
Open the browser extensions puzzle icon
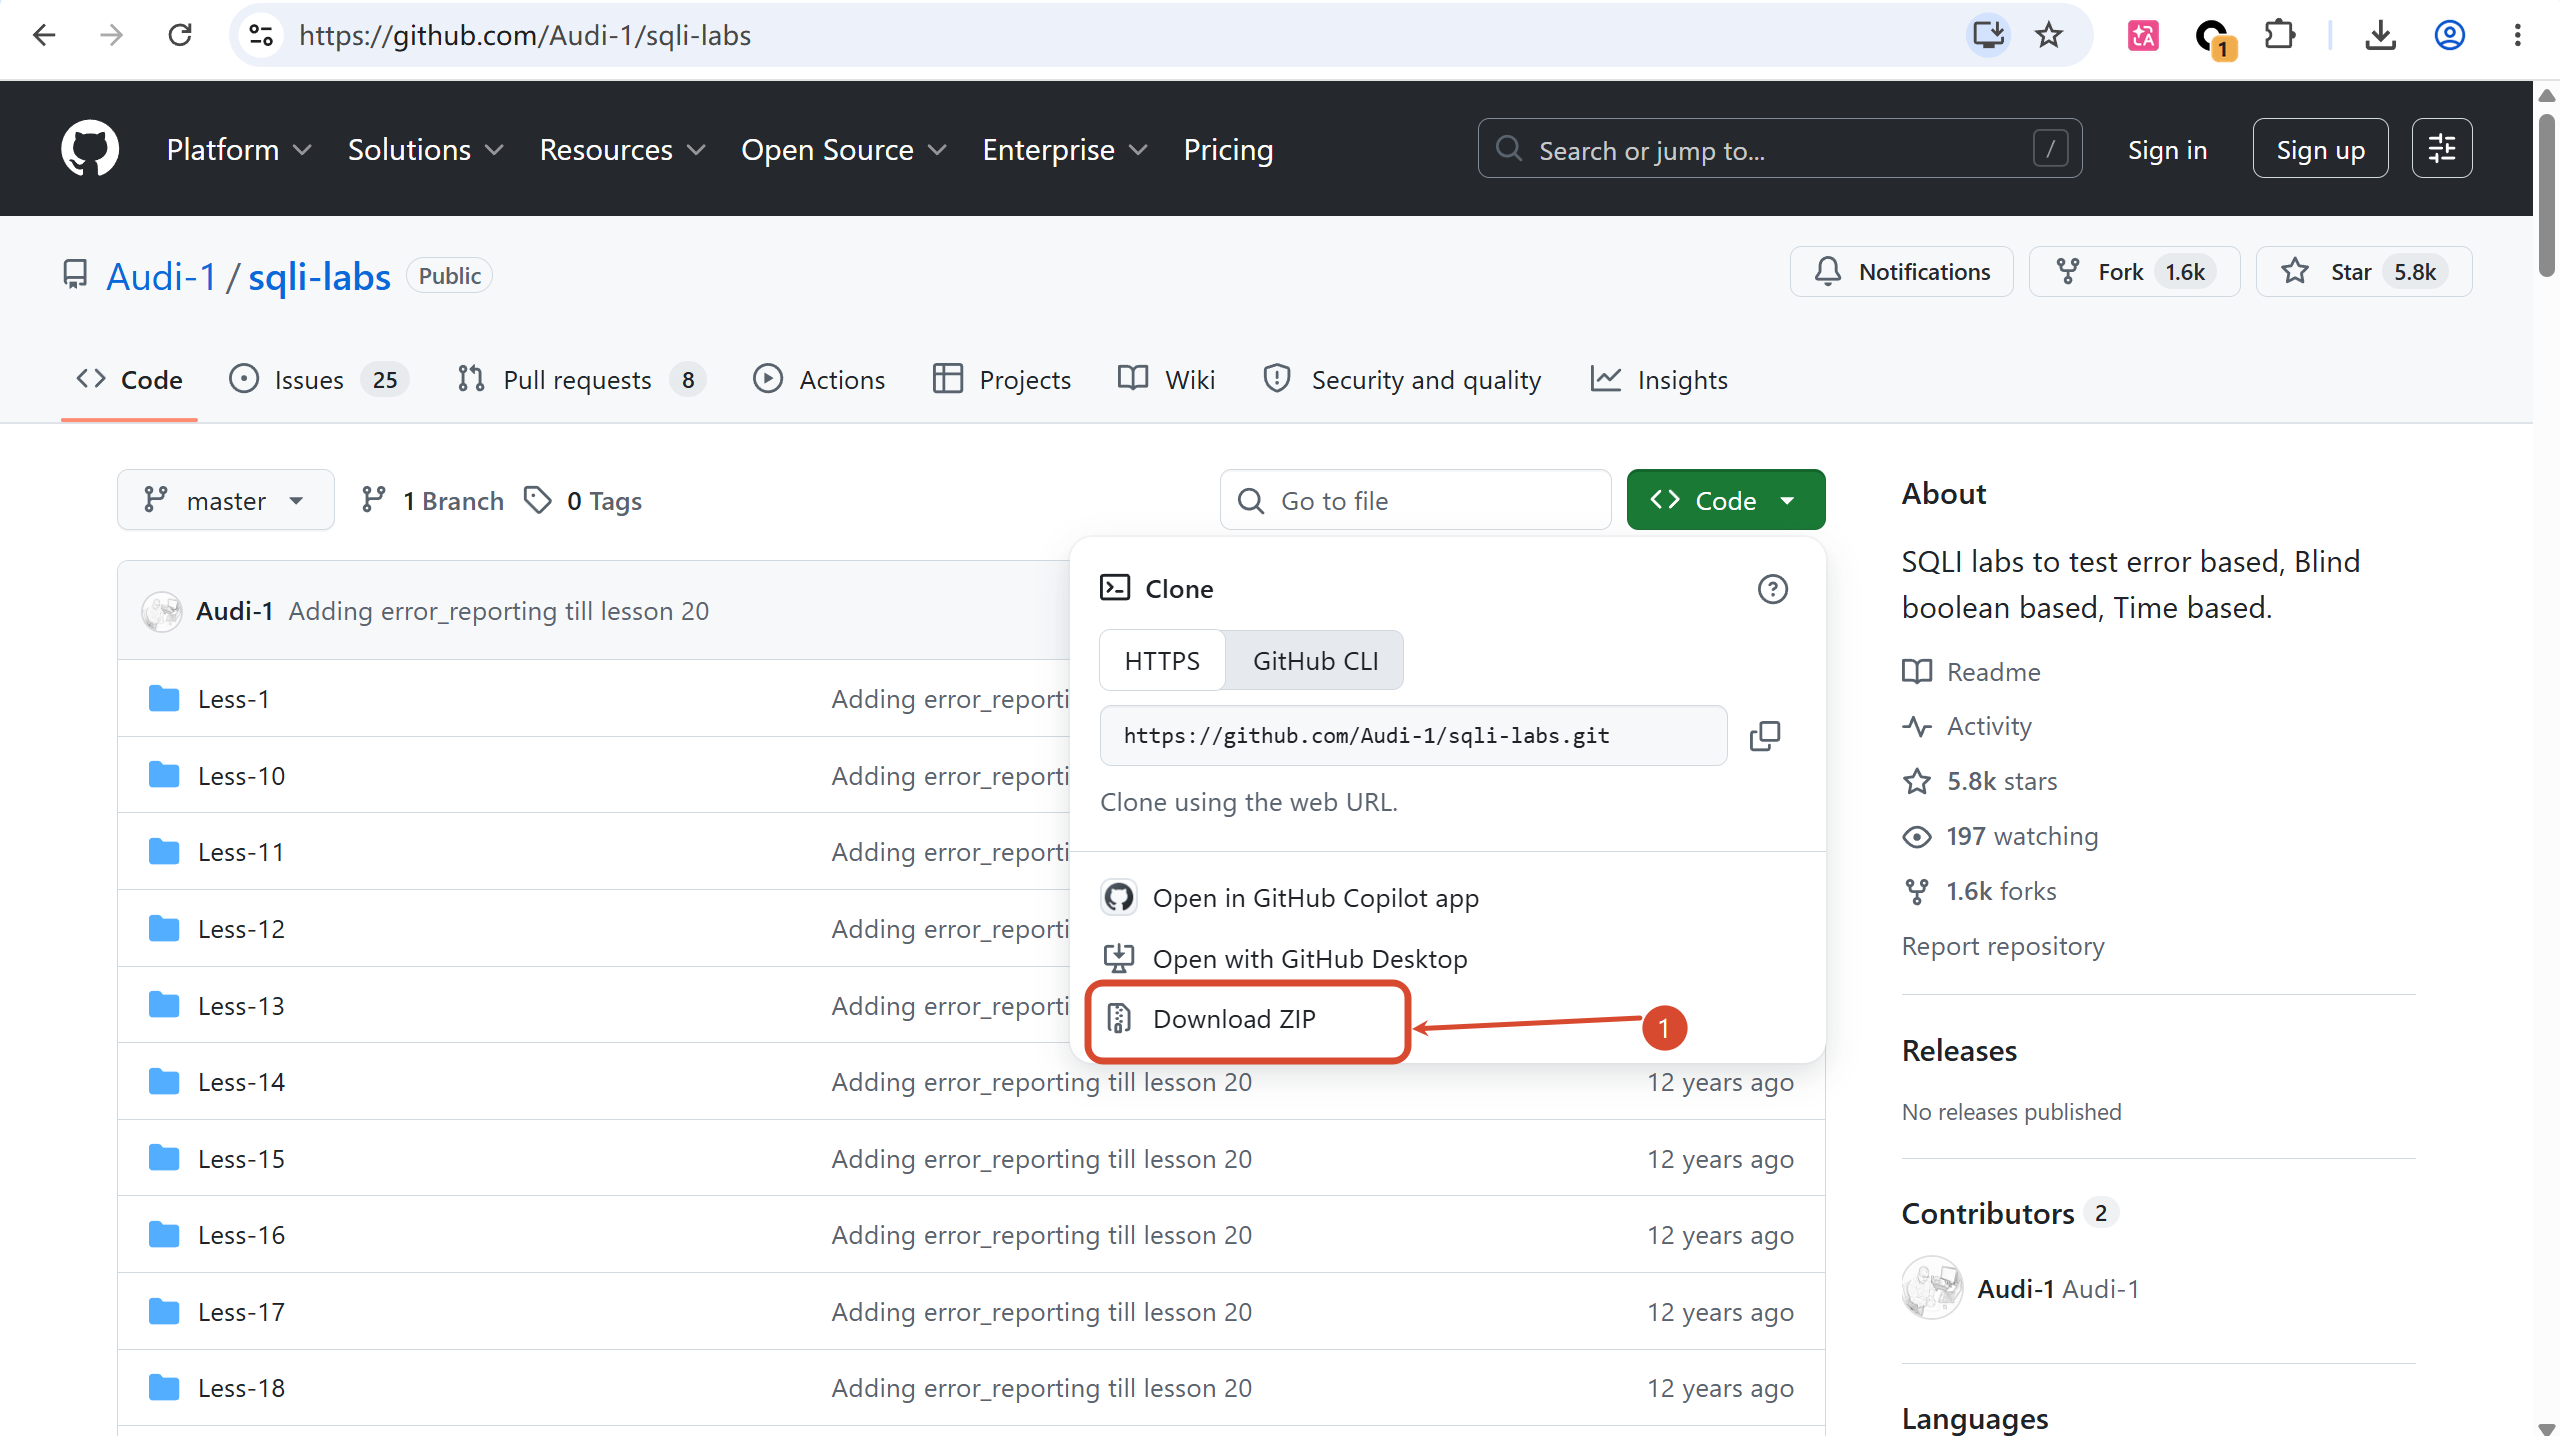click(x=2280, y=35)
